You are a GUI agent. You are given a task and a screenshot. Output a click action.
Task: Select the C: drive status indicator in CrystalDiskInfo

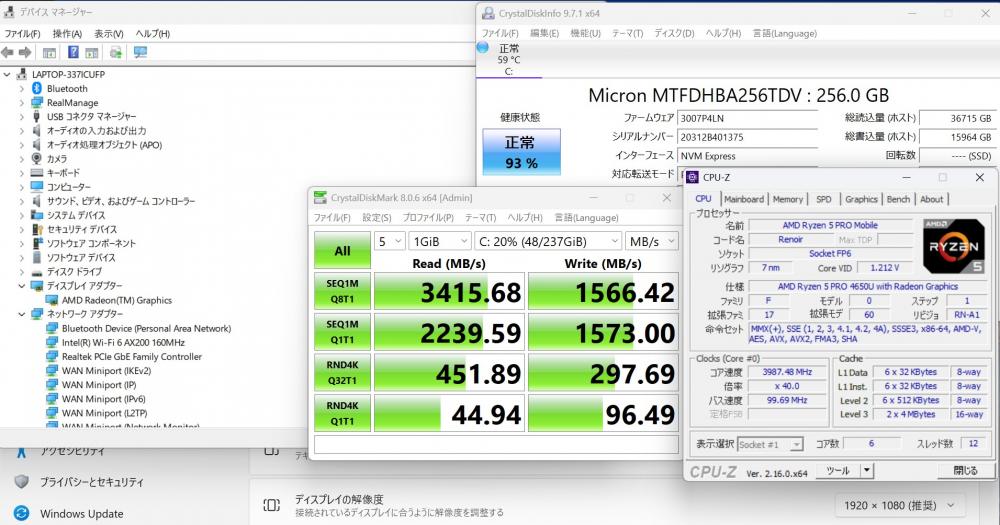point(508,59)
